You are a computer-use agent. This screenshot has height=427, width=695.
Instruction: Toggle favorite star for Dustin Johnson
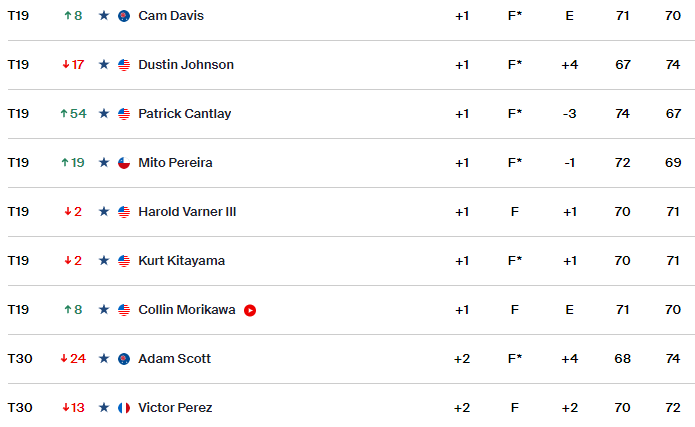point(104,65)
